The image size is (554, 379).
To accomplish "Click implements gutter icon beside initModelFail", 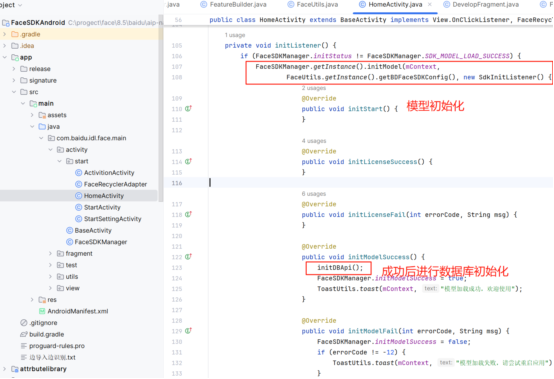I will [x=188, y=331].
